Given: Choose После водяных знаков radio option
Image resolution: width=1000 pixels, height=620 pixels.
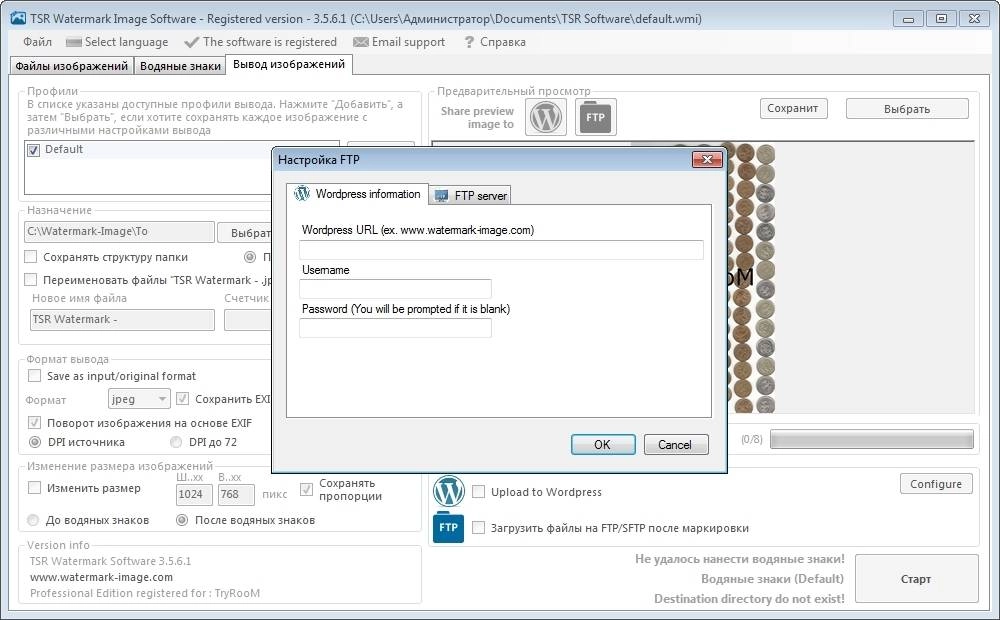Looking at the screenshot, I should (182, 520).
